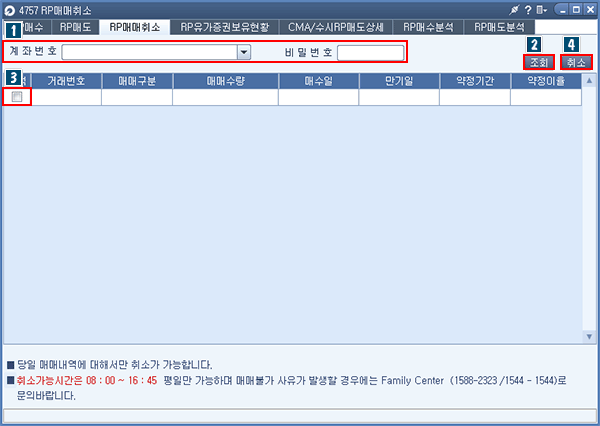Image resolution: width=600 pixels, height=426 pixels.
Task: Click the 매매수량 column header
Action: 225,81
